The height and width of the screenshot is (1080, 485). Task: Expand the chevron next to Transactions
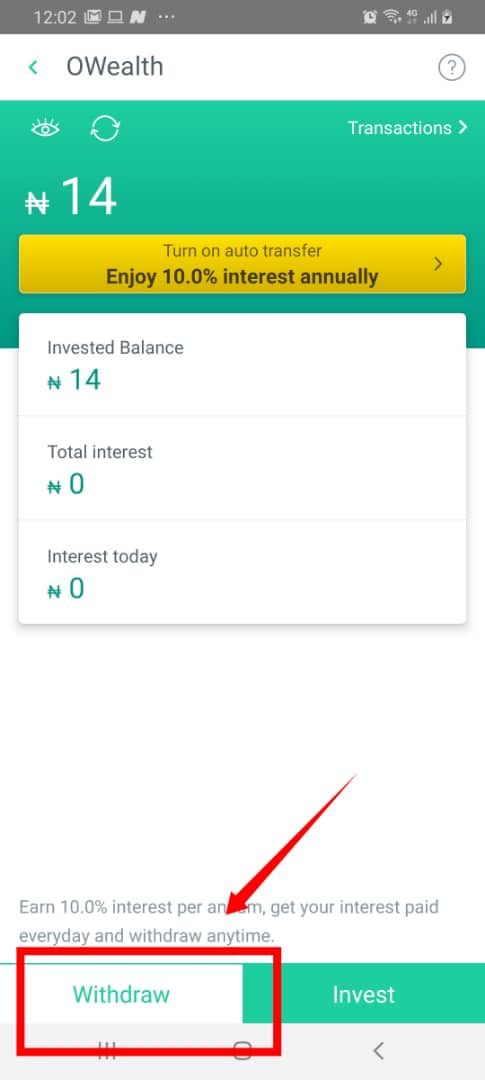click(462, 128)
